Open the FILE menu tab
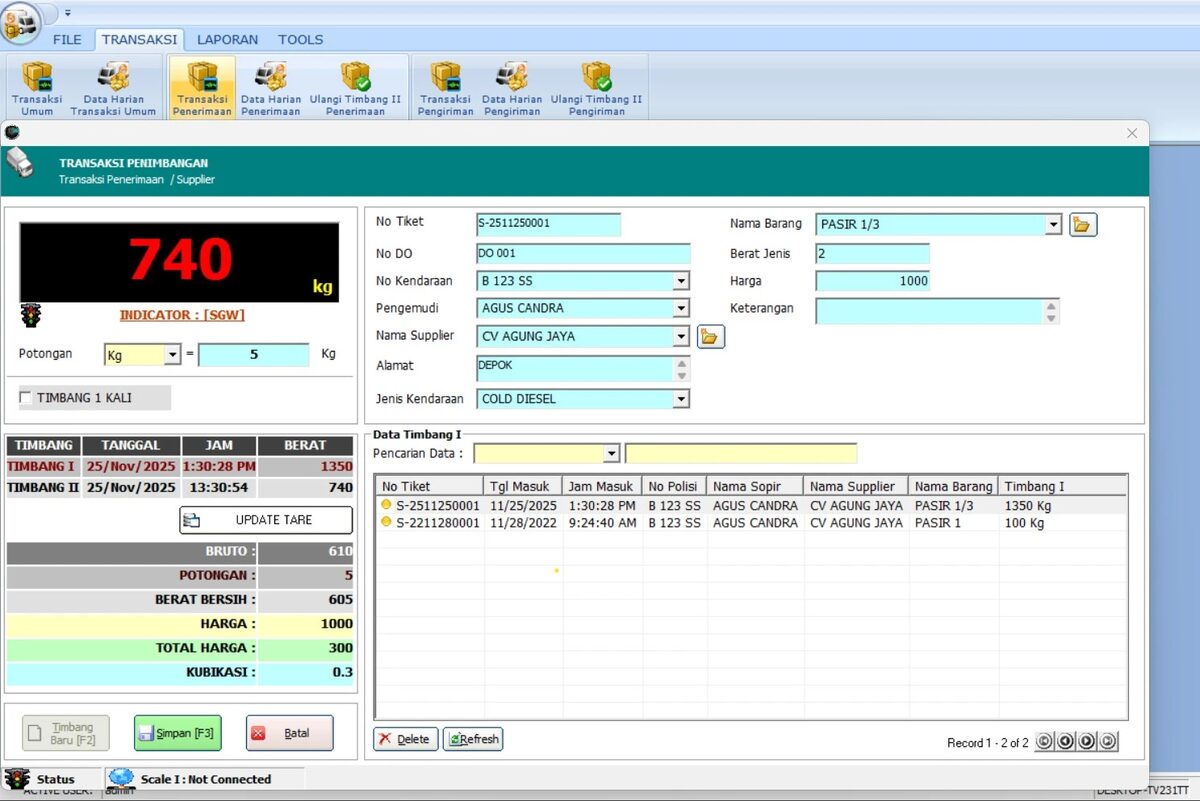This screenshot has width=1200, height=801. [67, 40]
